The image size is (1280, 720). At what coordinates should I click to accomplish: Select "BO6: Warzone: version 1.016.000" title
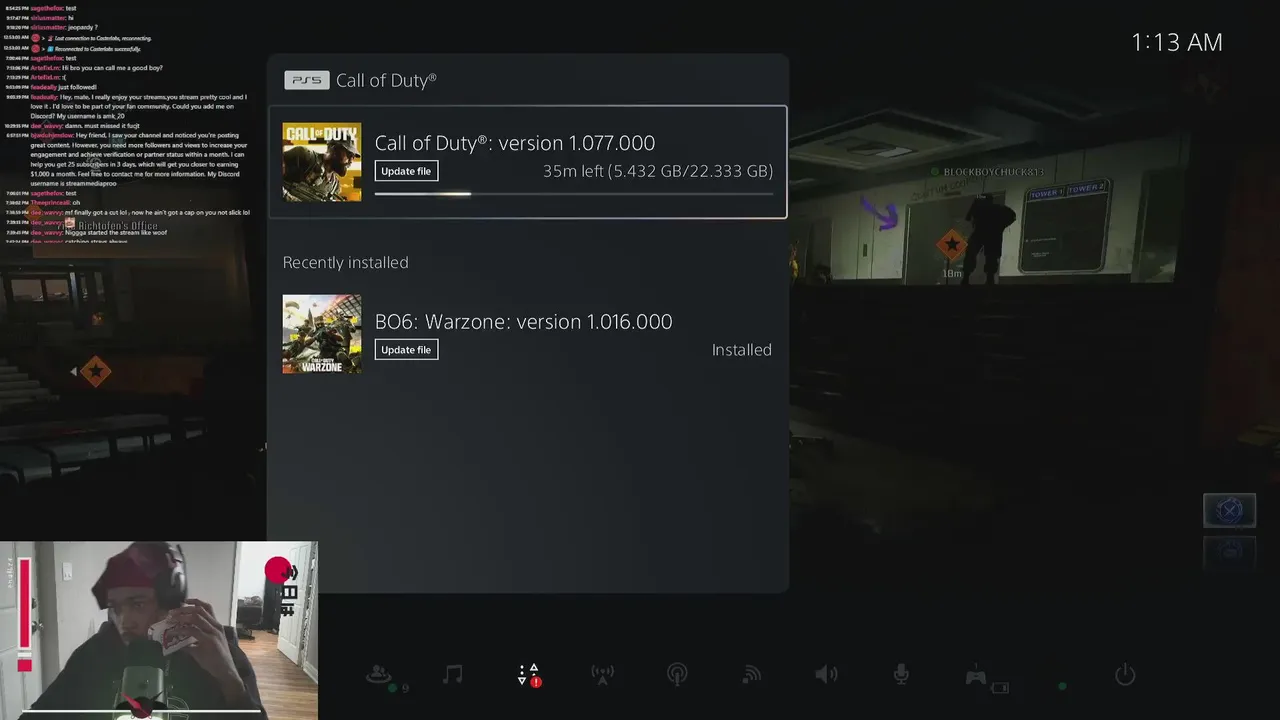[523, 321]
